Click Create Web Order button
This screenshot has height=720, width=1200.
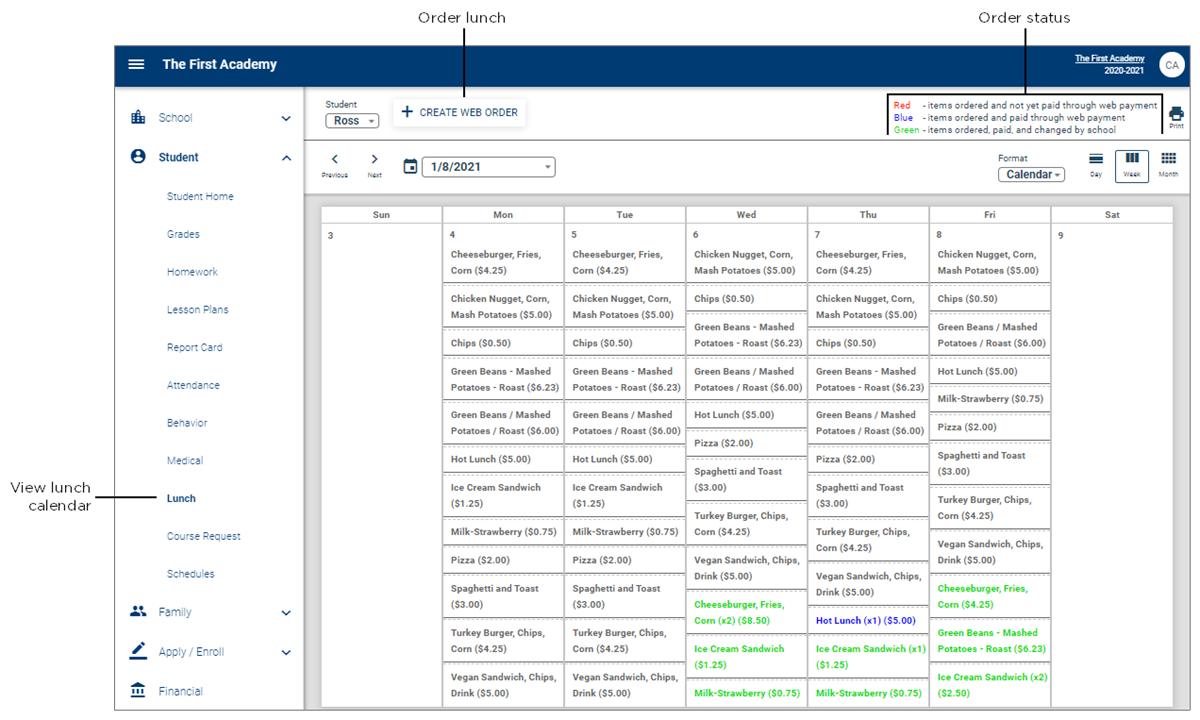click(459, 112)
